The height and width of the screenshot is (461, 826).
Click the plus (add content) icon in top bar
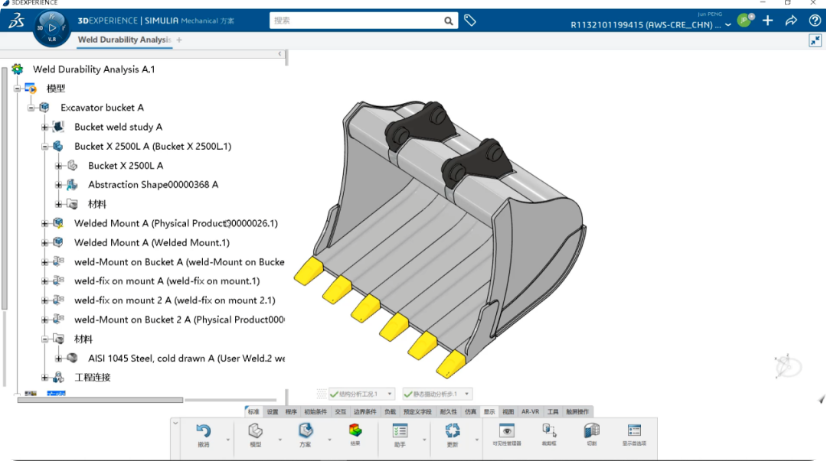pyautogui.click(x=768, y=21)
